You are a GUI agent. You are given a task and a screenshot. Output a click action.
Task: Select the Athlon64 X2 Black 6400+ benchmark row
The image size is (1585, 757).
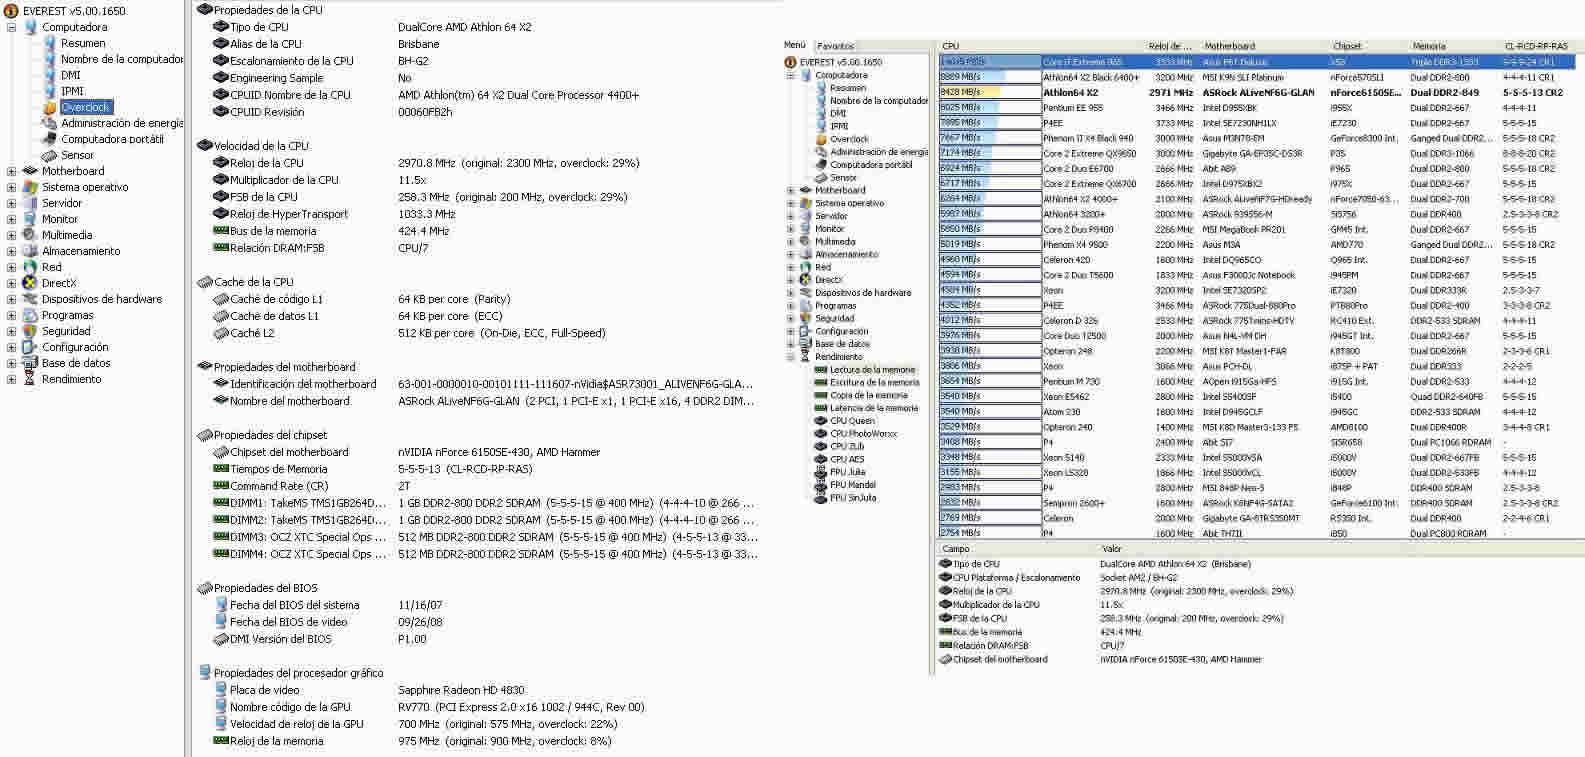tap(1256, 77)
